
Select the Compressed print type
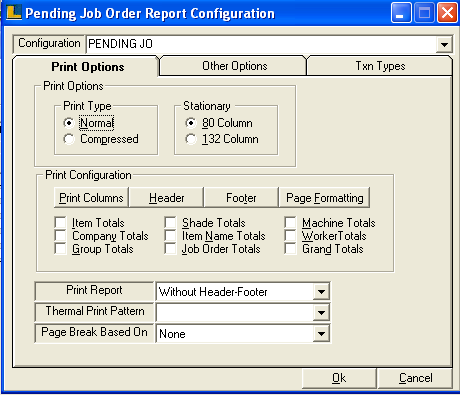pyautogui.click(x=69, y=139)
